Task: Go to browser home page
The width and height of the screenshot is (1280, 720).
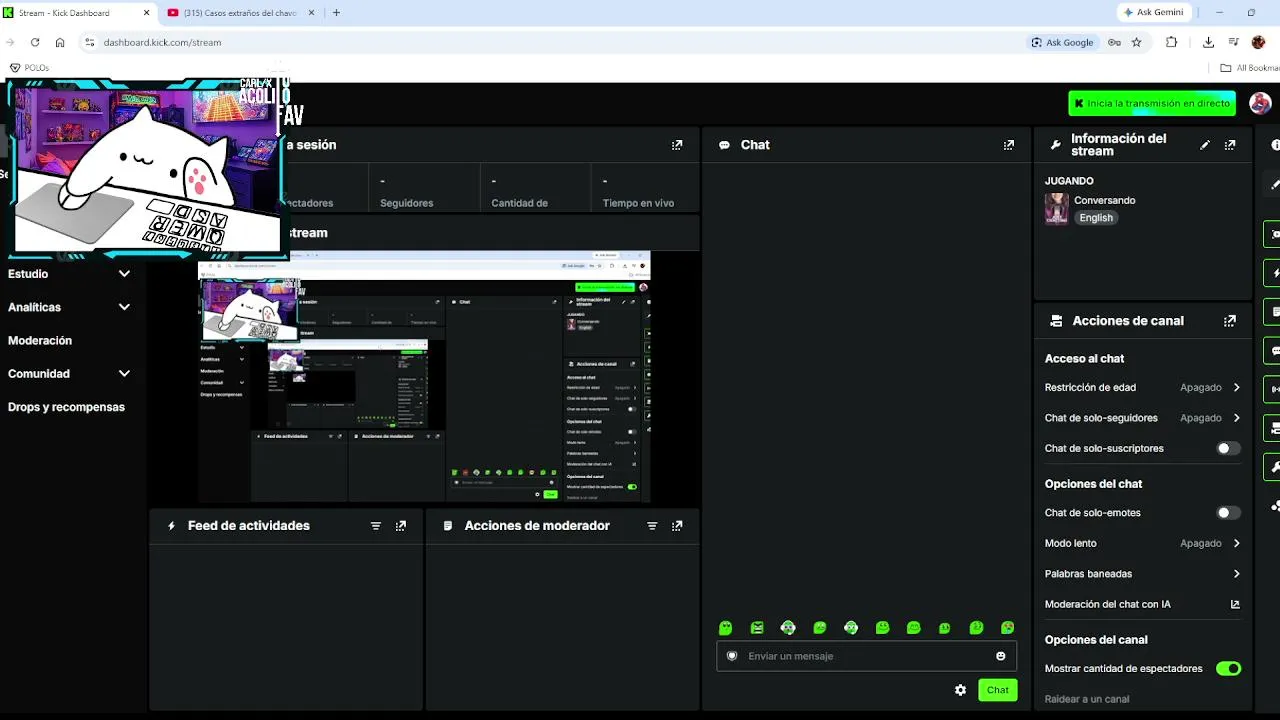Action: (60, 42)
